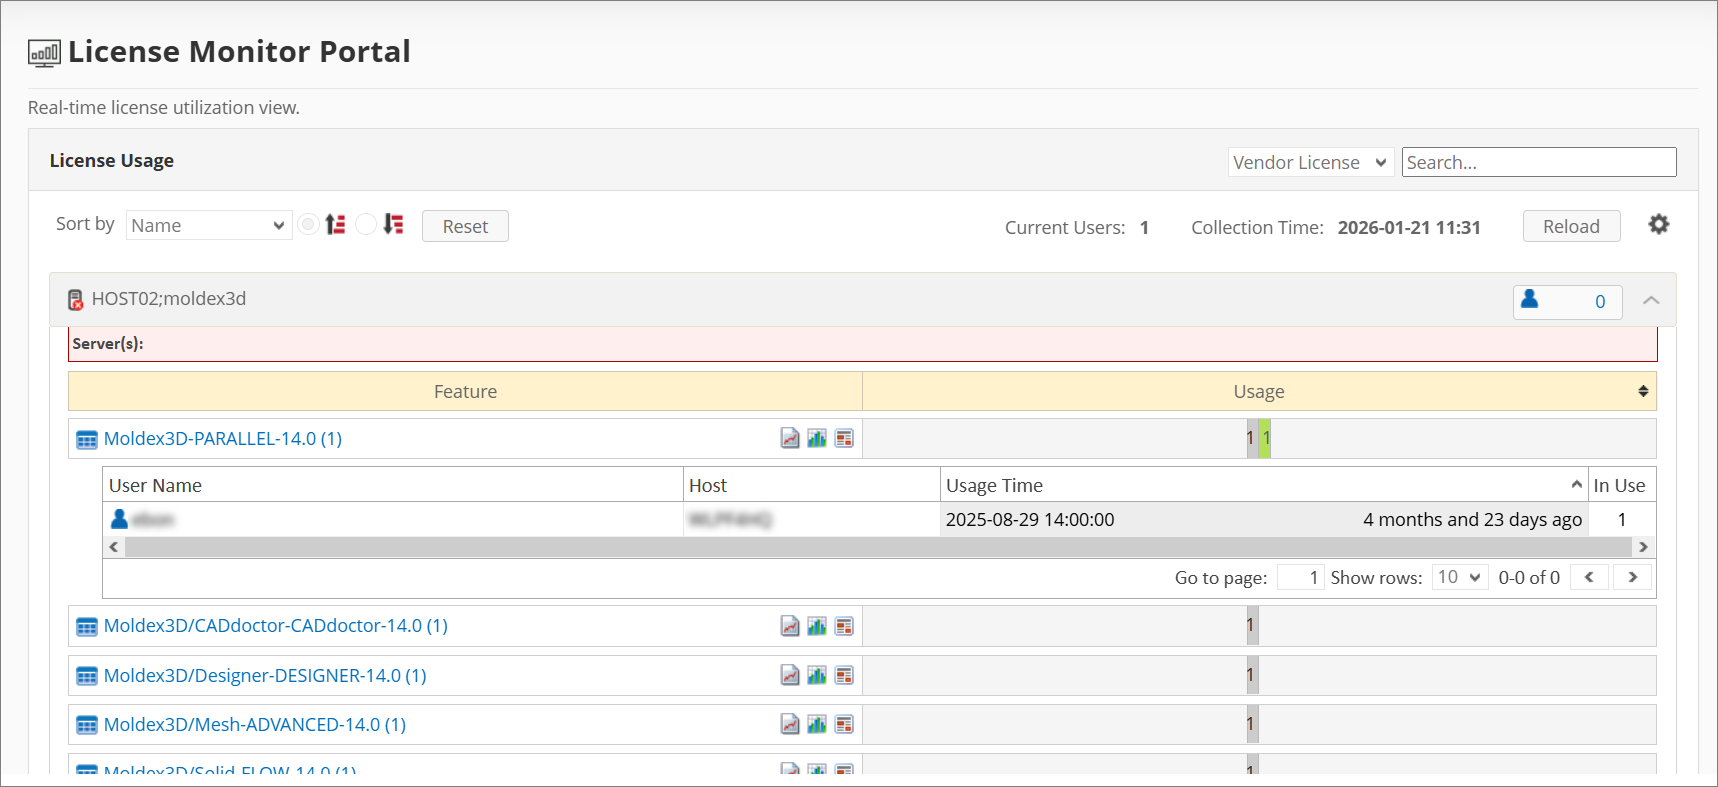
Task: Click the Moldex3D-PARALLEL usage bar
Action: coord(1258,438)
